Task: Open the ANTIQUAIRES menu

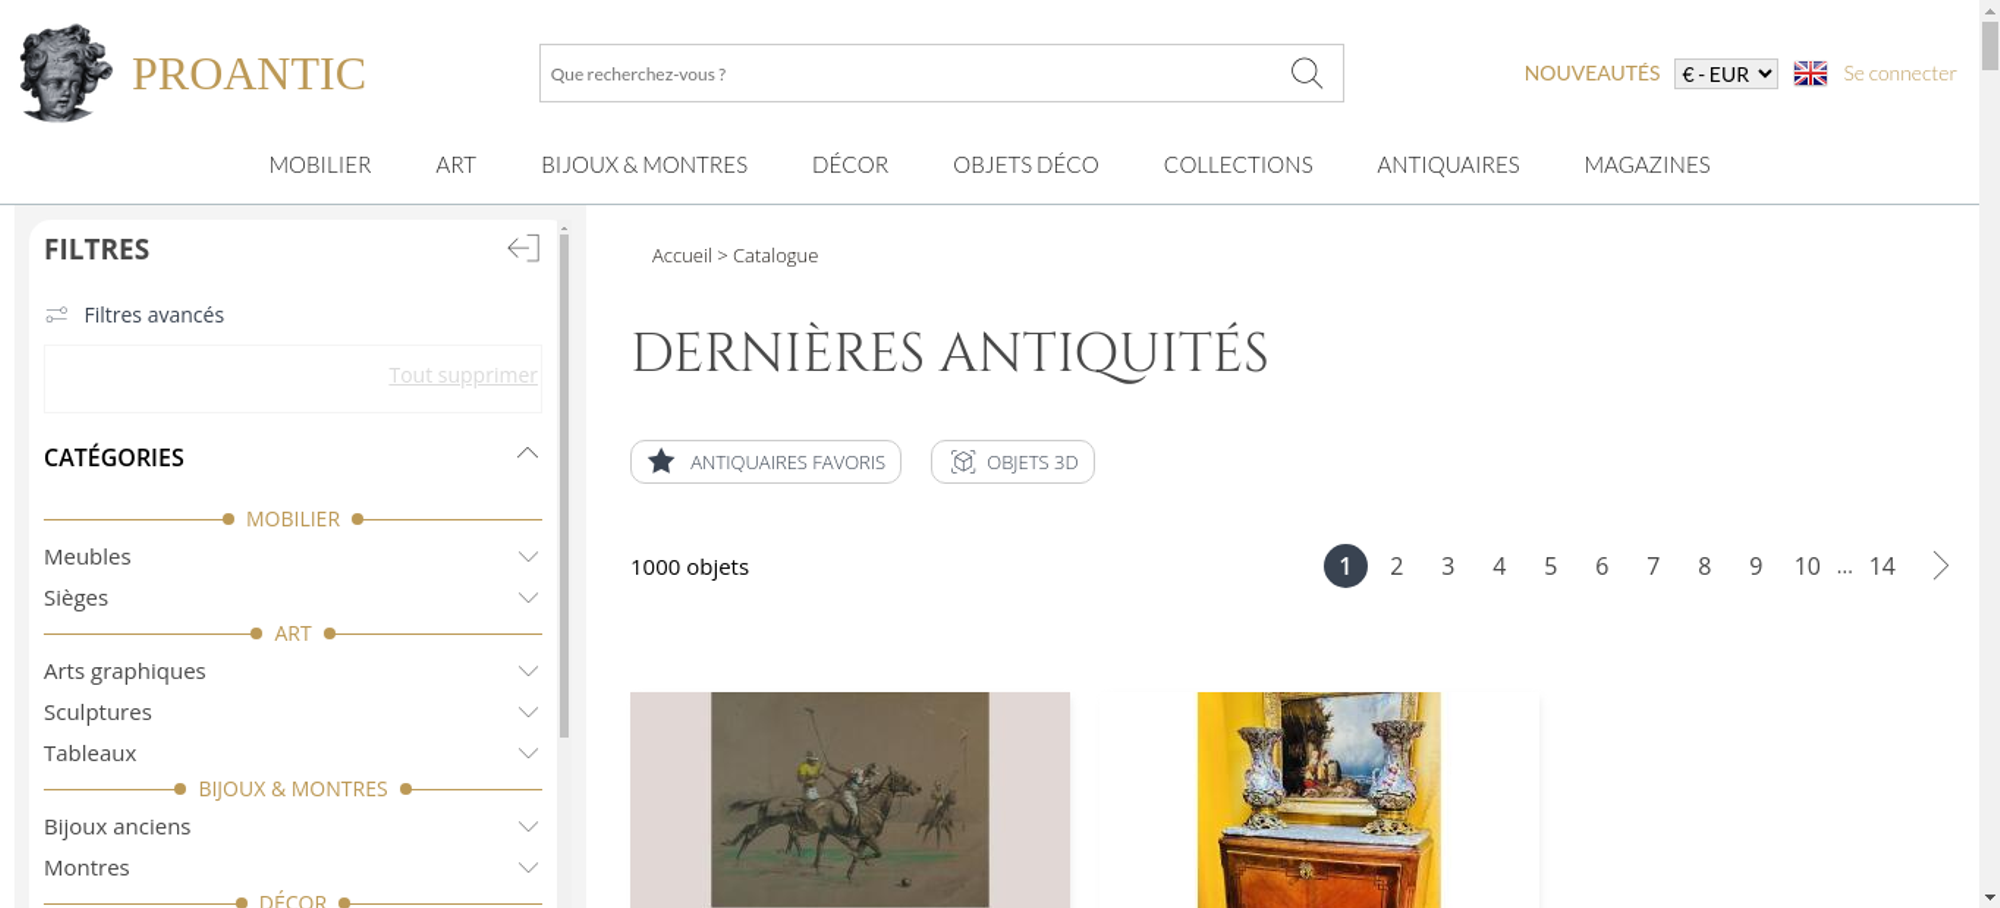Action: pos(1448,165)
